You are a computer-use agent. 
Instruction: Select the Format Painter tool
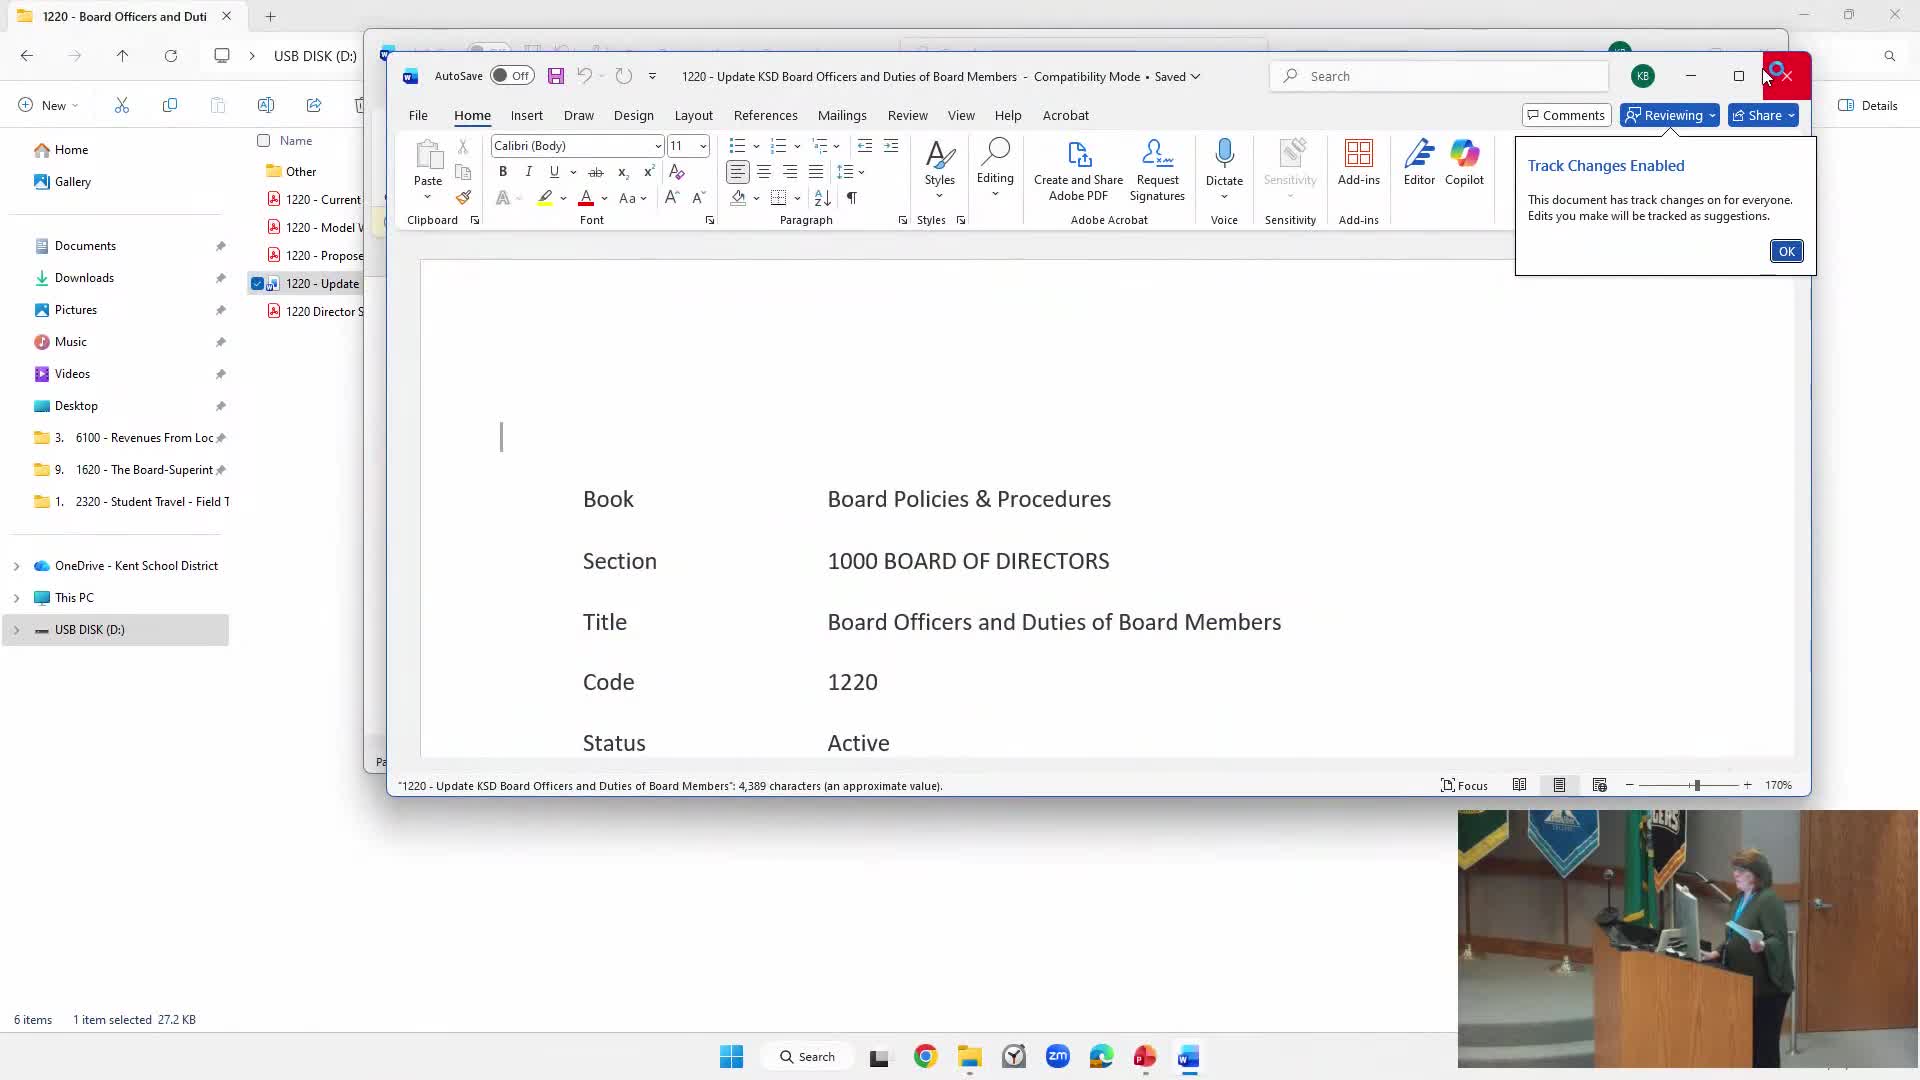coord(463,198)
